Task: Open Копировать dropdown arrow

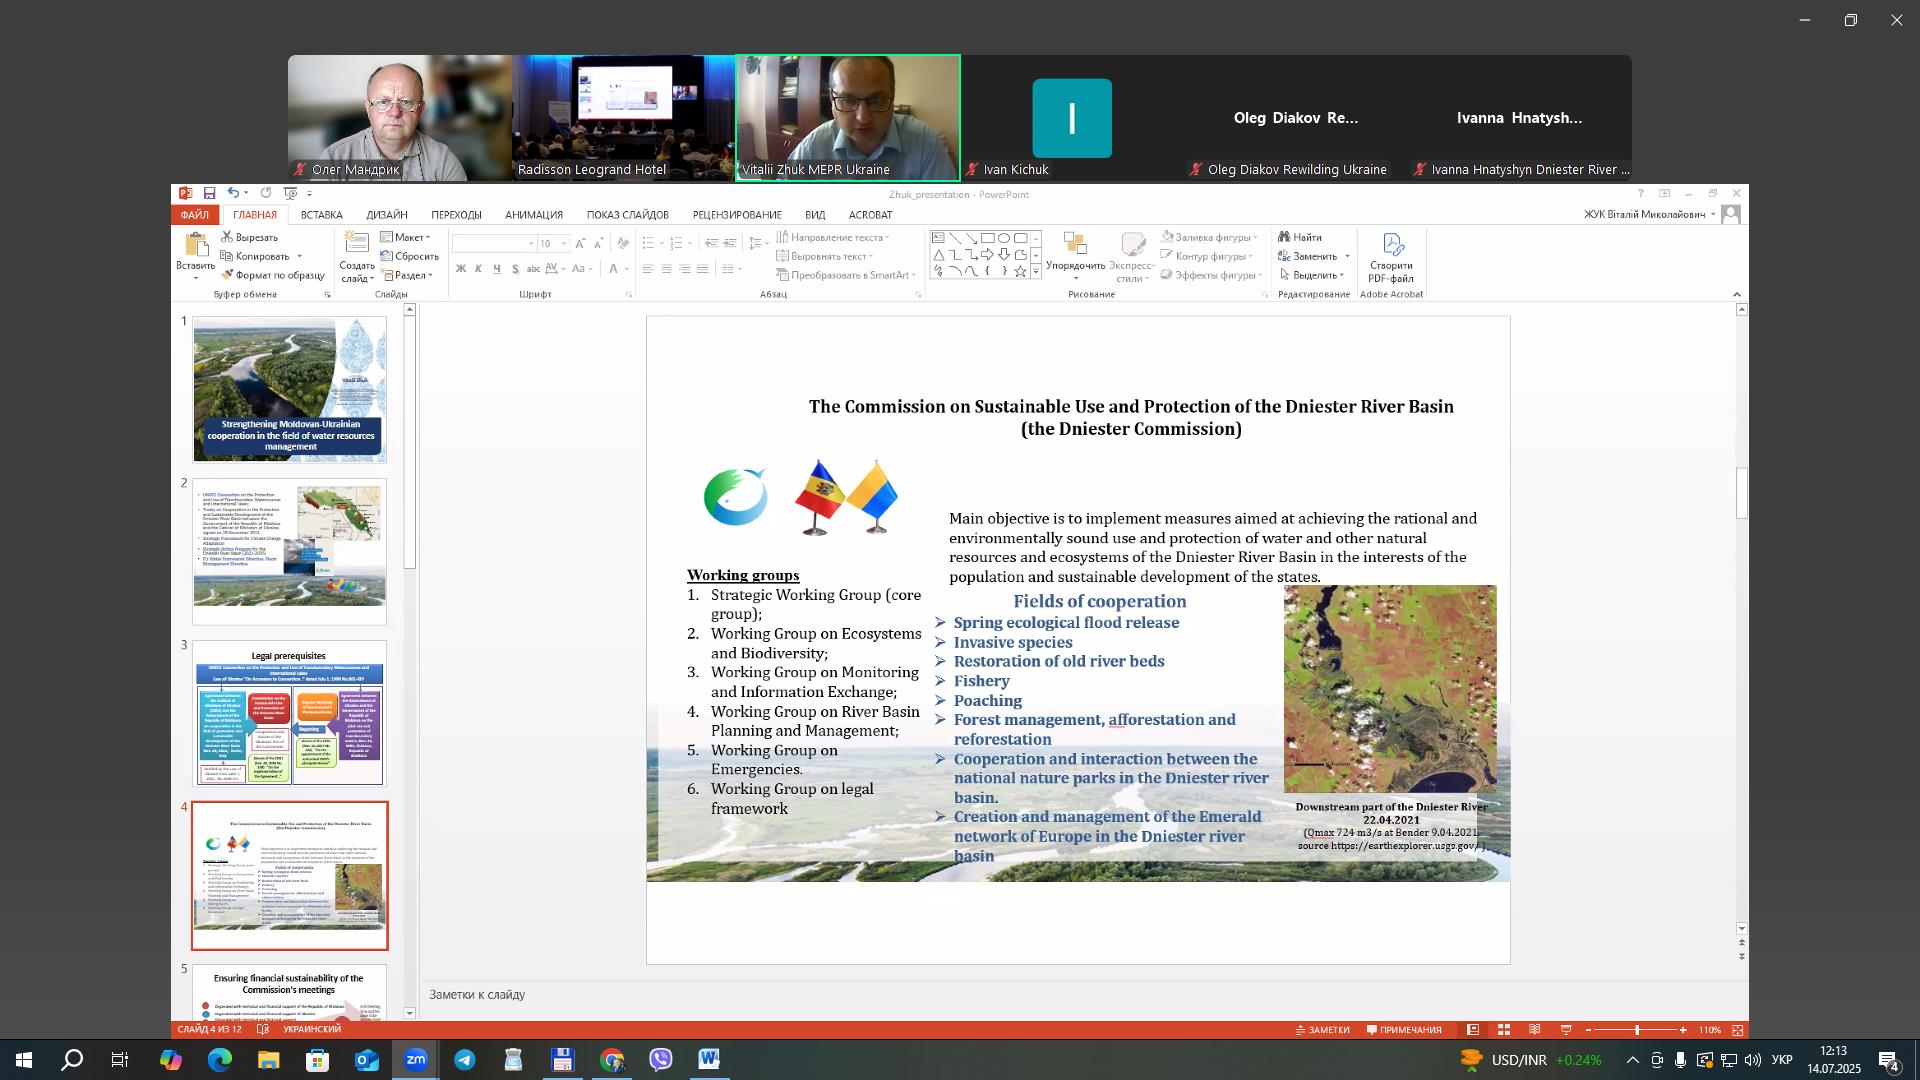Action: point(299,257)
